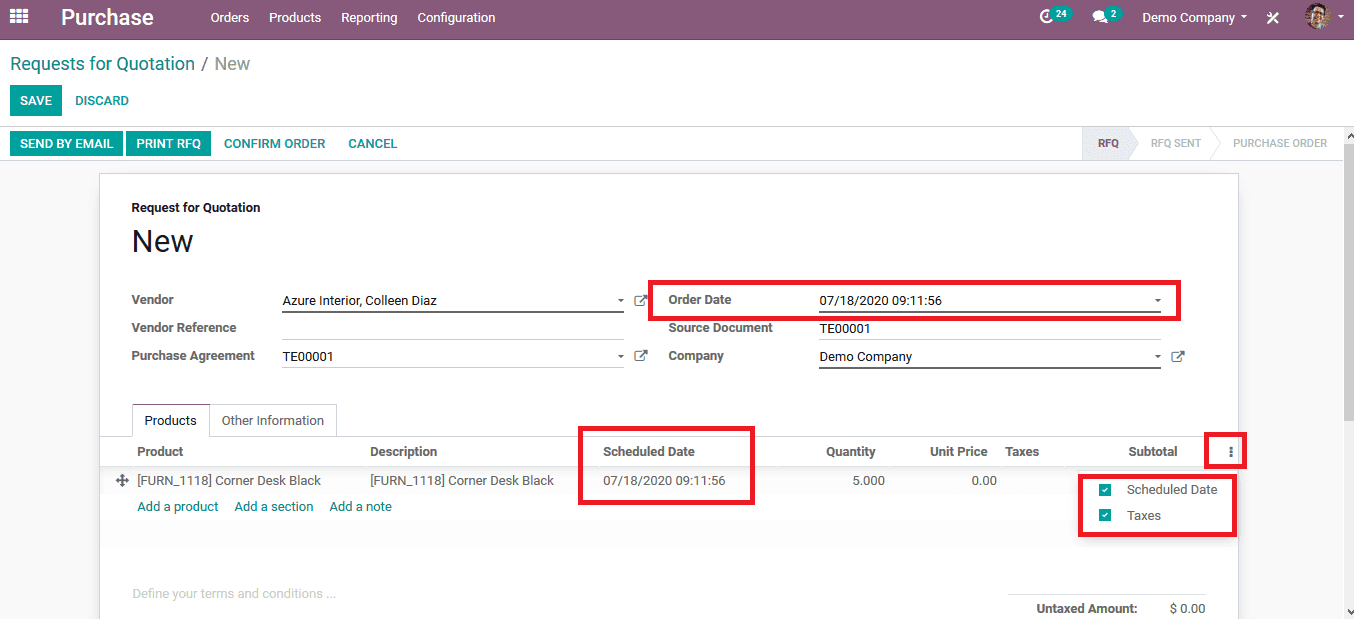Expand the Order Date dropdown arrow
Viewport: 1355px width, 619px height.
click(1157, 301)
